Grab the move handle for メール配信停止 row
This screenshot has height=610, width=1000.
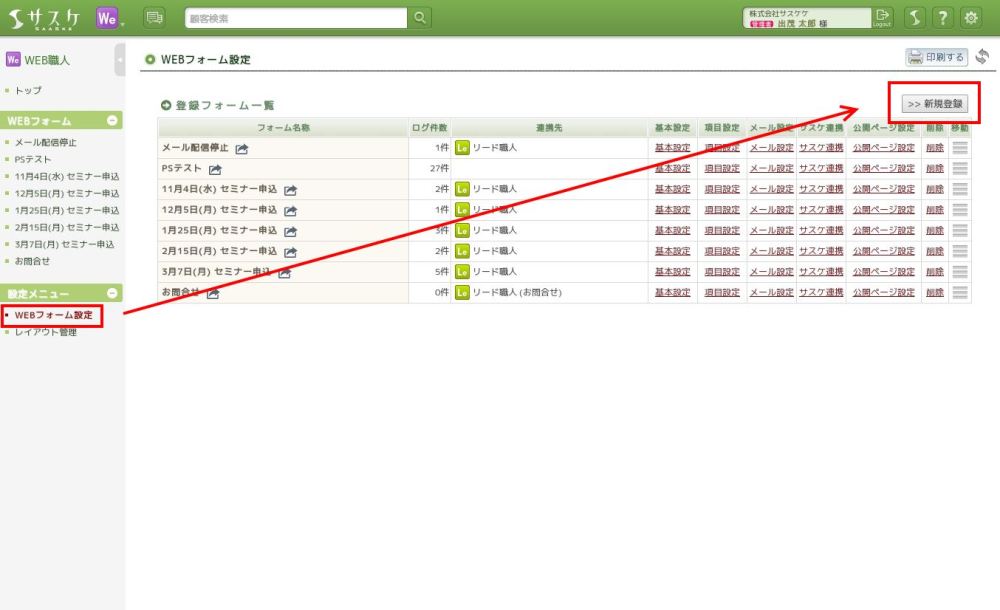click(960, 148)
